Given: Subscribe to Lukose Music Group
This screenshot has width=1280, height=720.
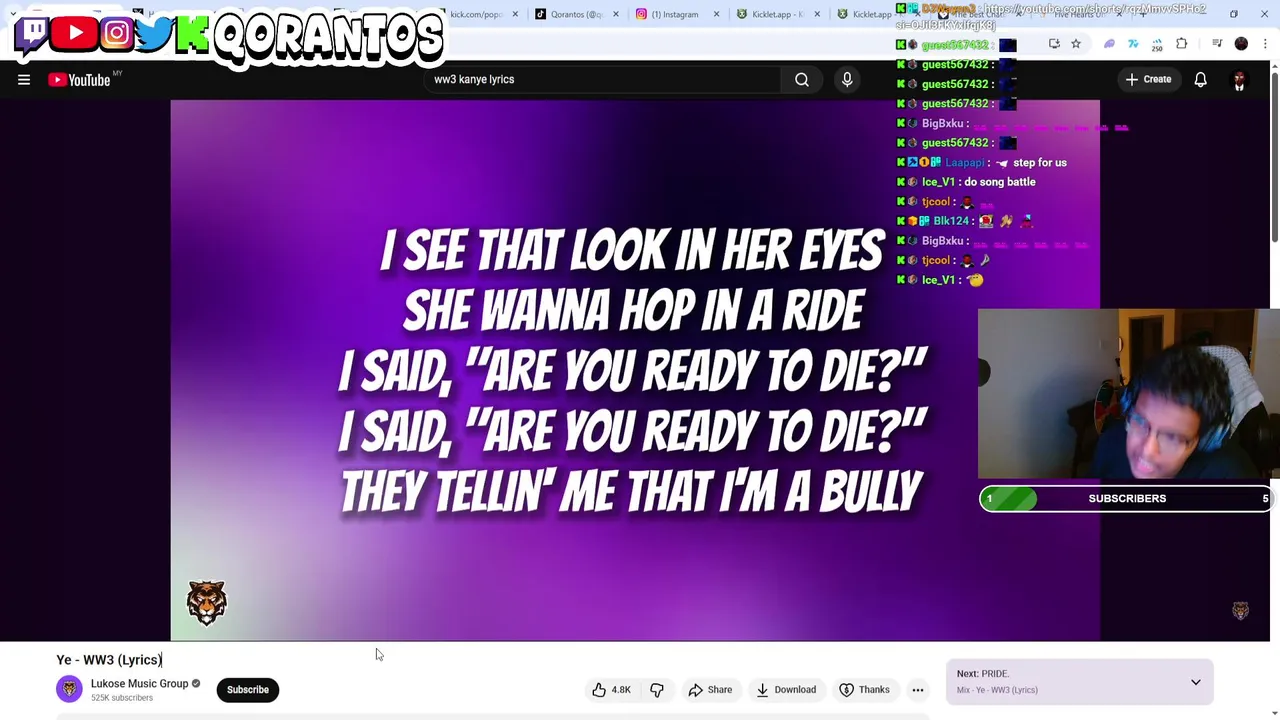Looking at the screenshot, I should coord(248,689).
